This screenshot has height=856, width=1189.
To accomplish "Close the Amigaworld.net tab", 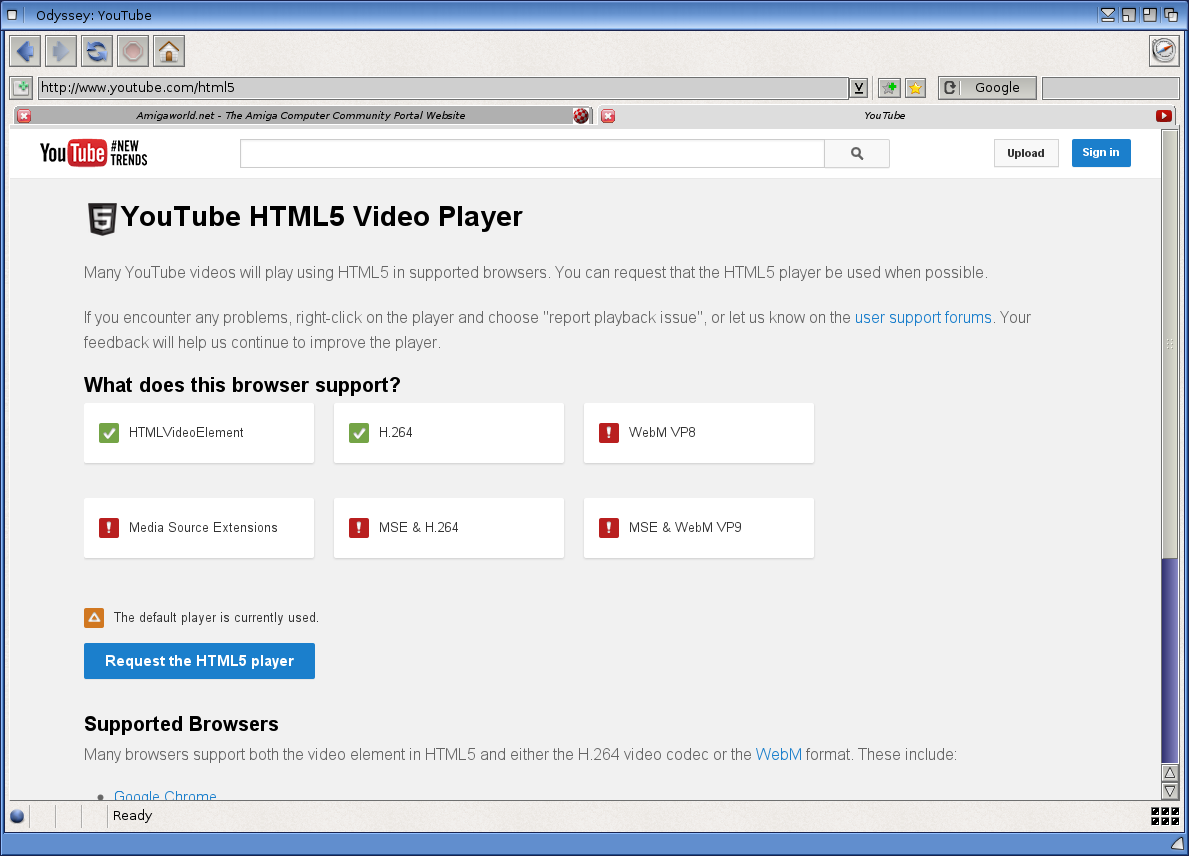I will tap(24, 116).
